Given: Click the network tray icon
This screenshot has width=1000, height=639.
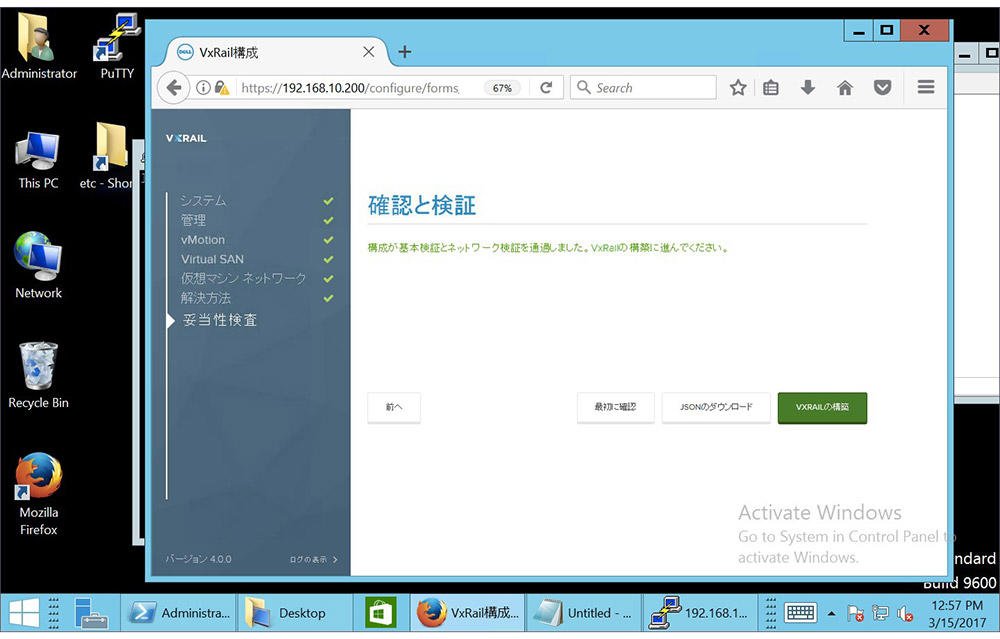Looking at the screenshot, I should click(880, 613).
